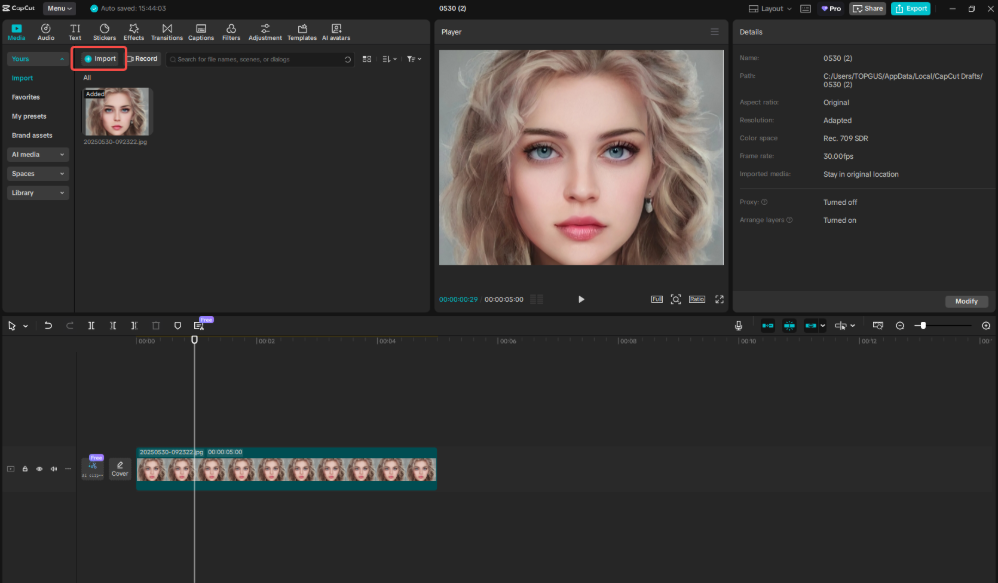
Task: Open Favorites in the sidebar
Action: [x=25, y=97]
